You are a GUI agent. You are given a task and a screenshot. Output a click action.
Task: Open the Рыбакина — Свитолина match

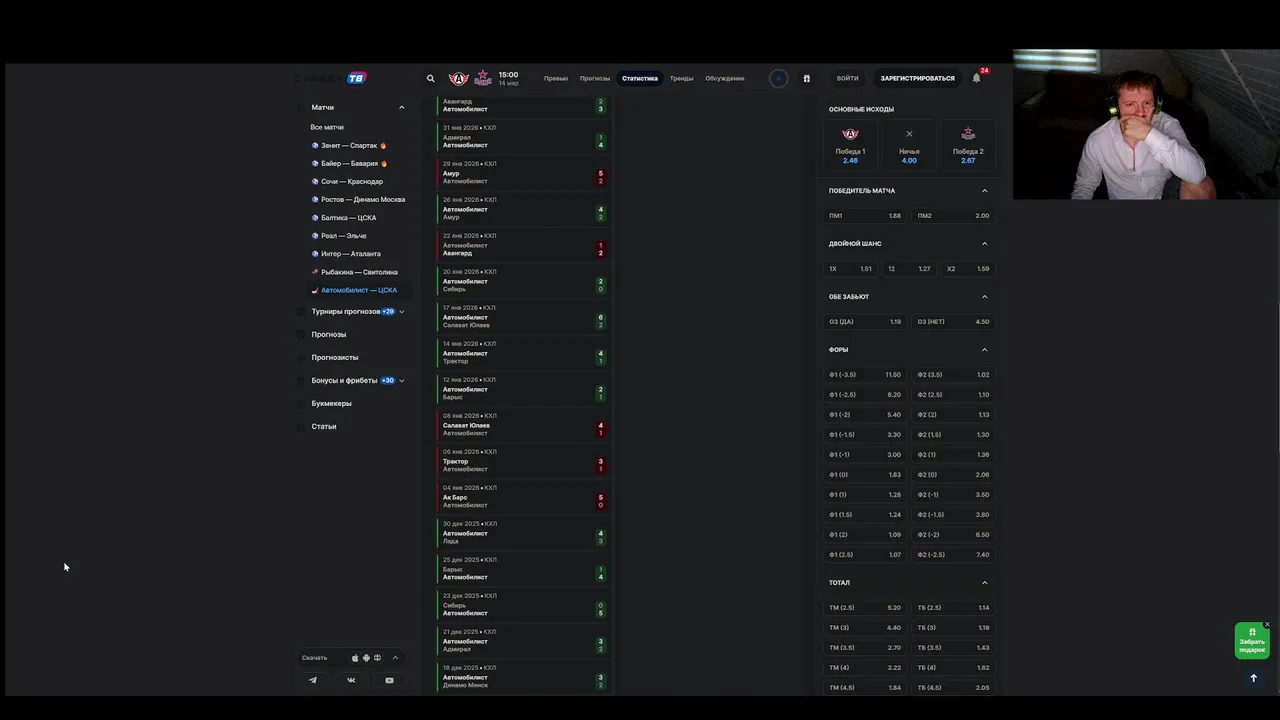pos(355,271)
